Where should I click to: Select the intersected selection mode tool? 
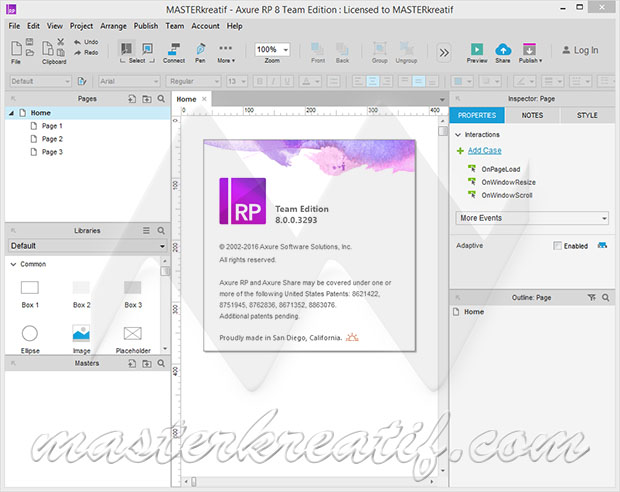127,49
